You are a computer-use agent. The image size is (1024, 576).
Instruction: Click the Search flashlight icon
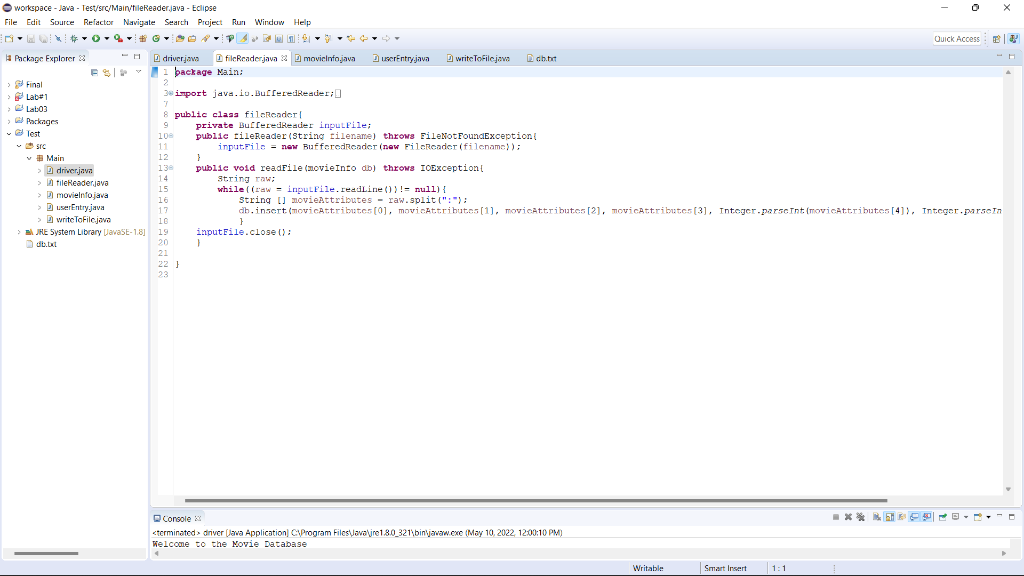(x=206, y=39)
